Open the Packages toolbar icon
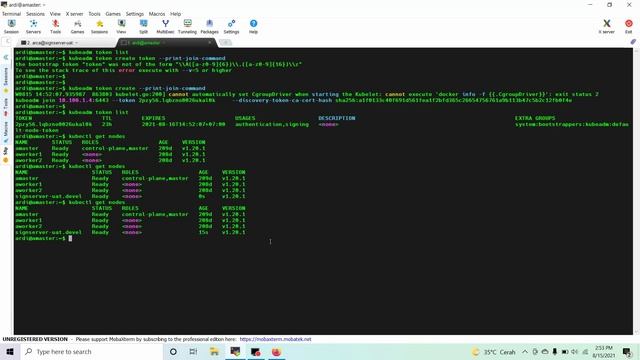The height and width of the screenshot is (360, 640). (x=209, y=27)
